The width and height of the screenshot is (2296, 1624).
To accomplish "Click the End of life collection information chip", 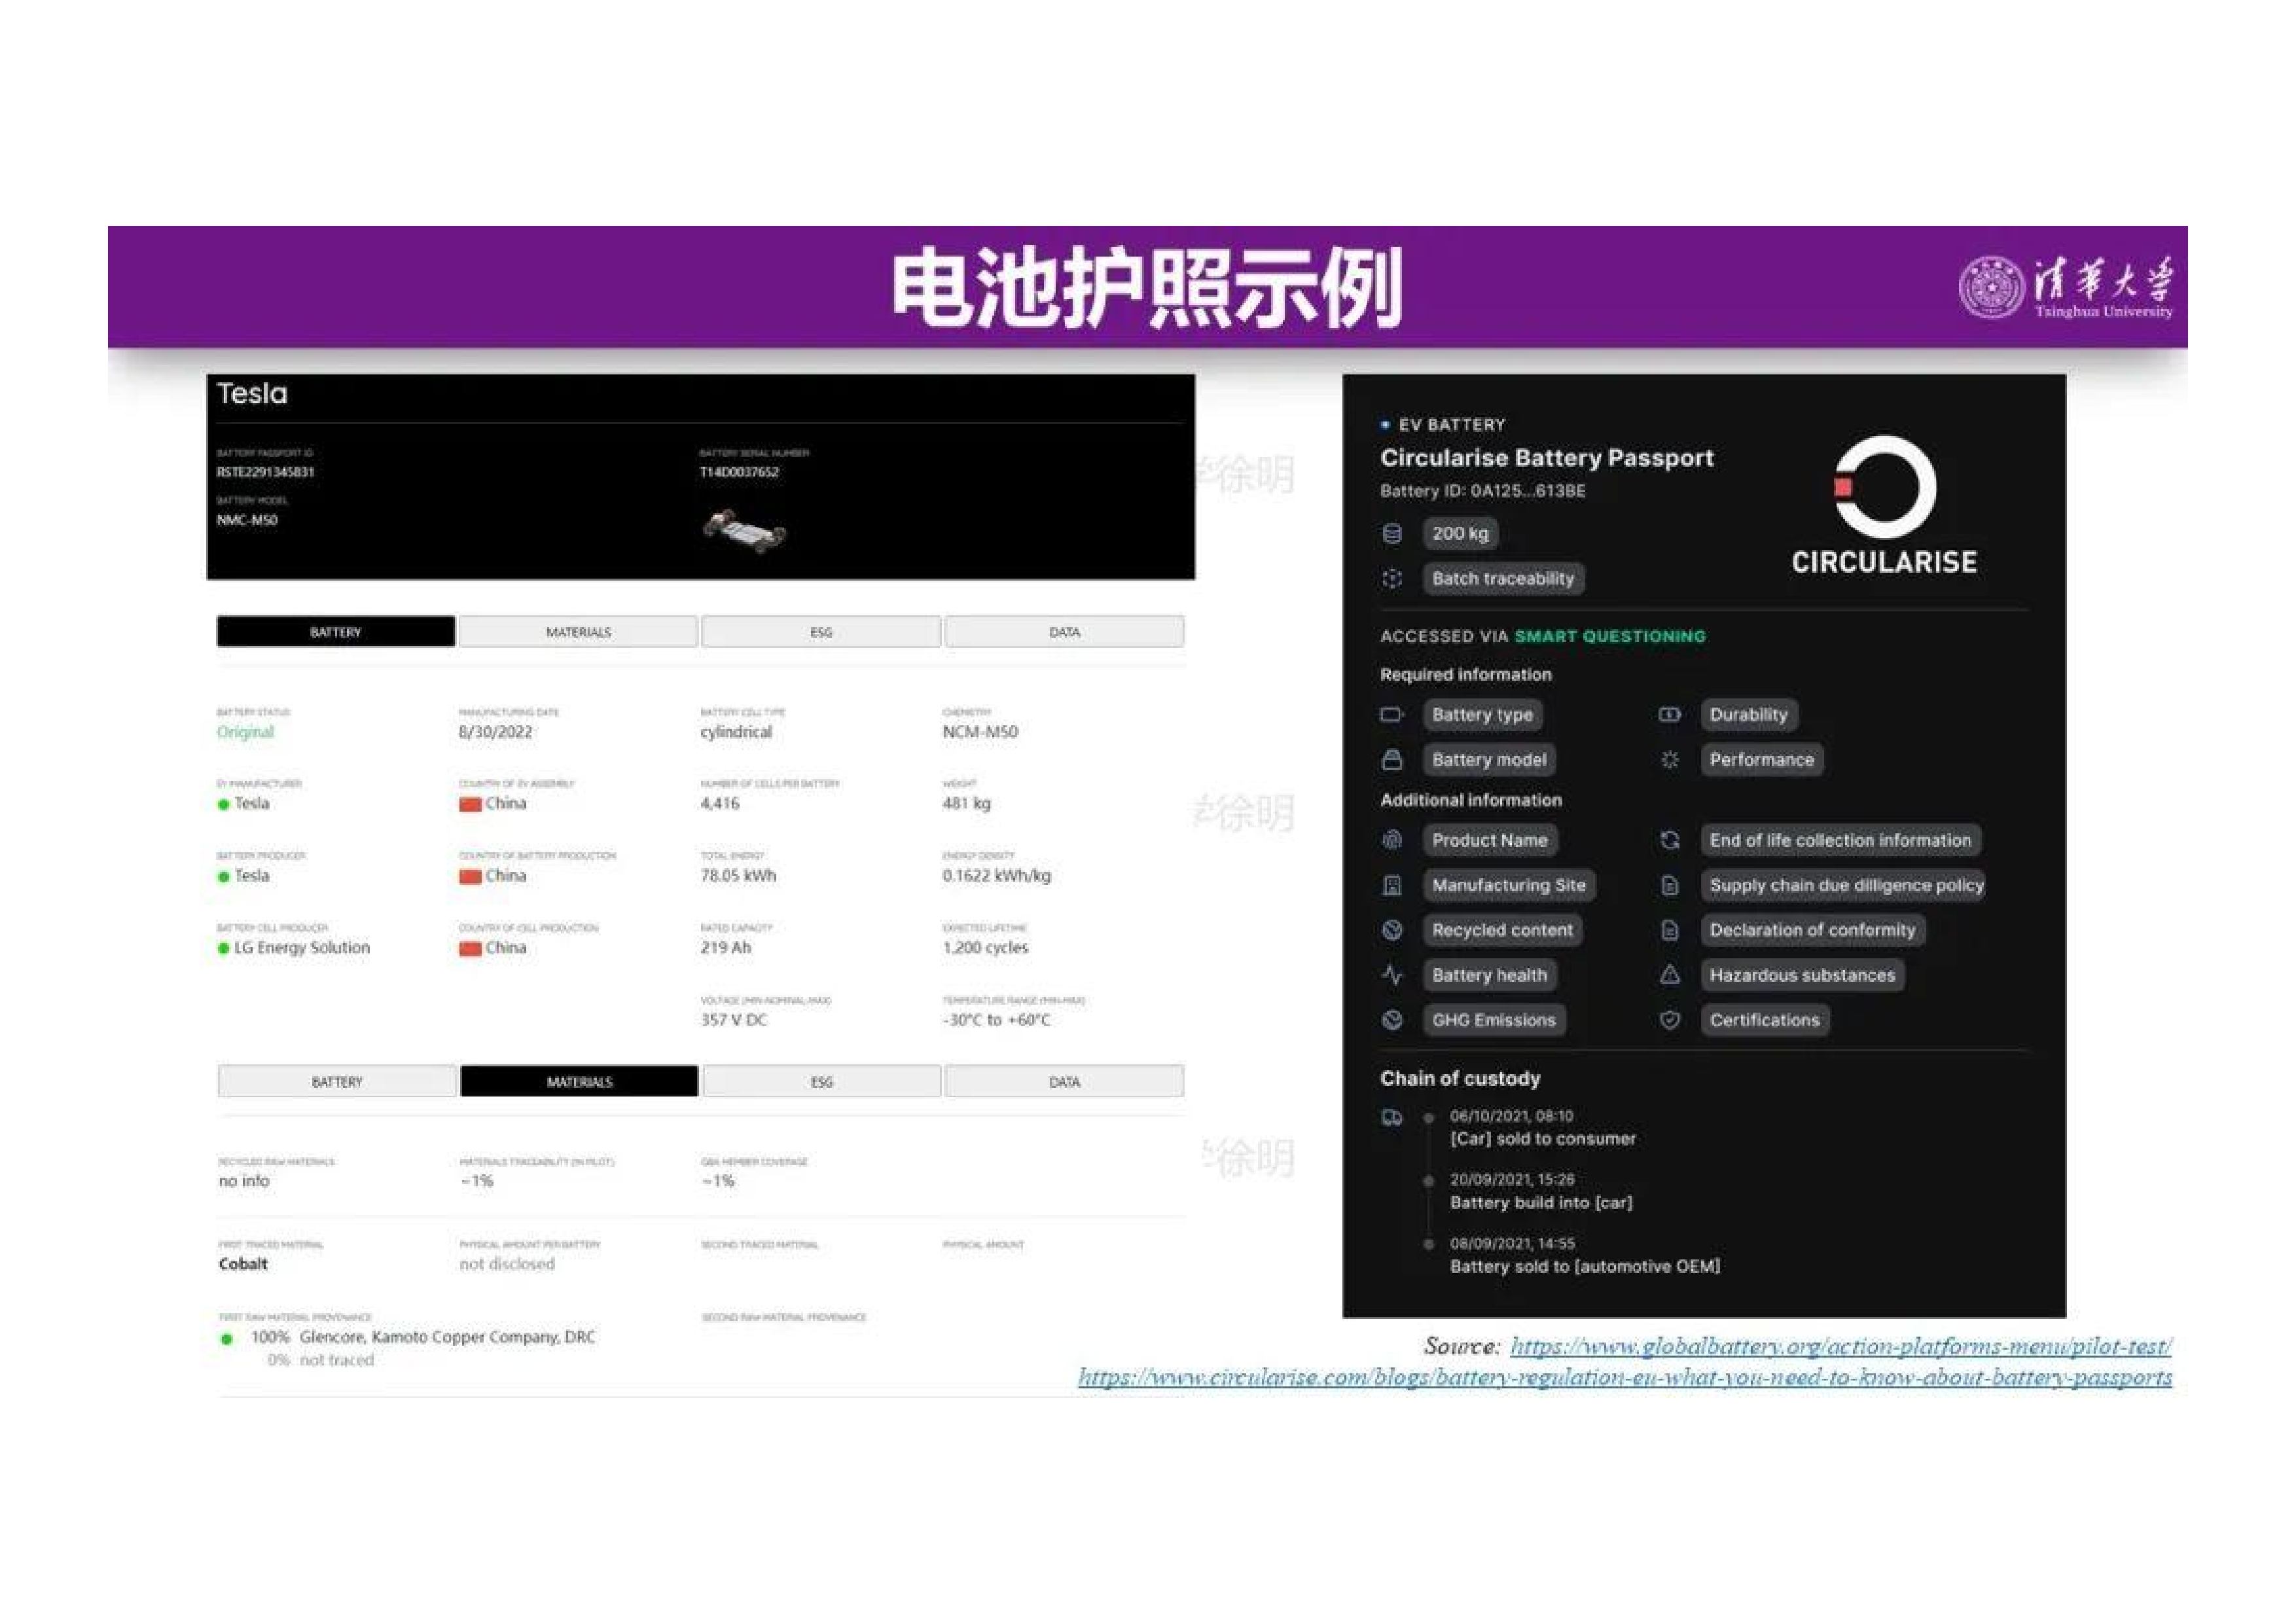I will (1840, 840).
